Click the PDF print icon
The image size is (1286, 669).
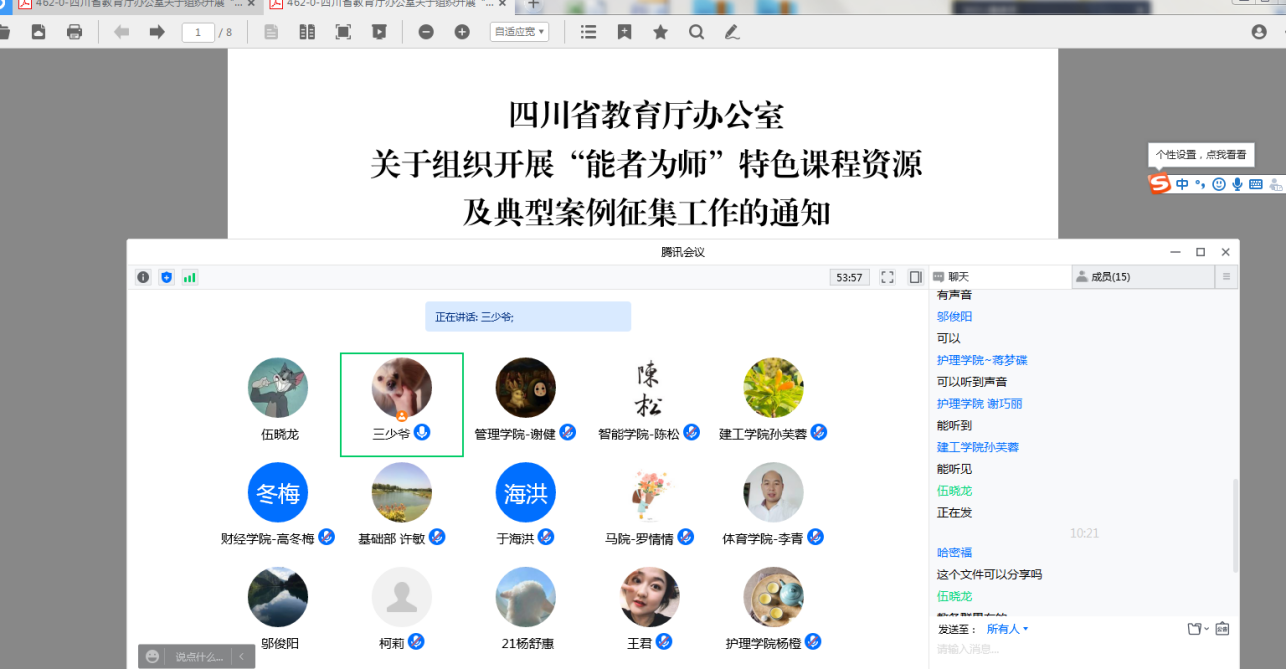[x=74, y=32]
